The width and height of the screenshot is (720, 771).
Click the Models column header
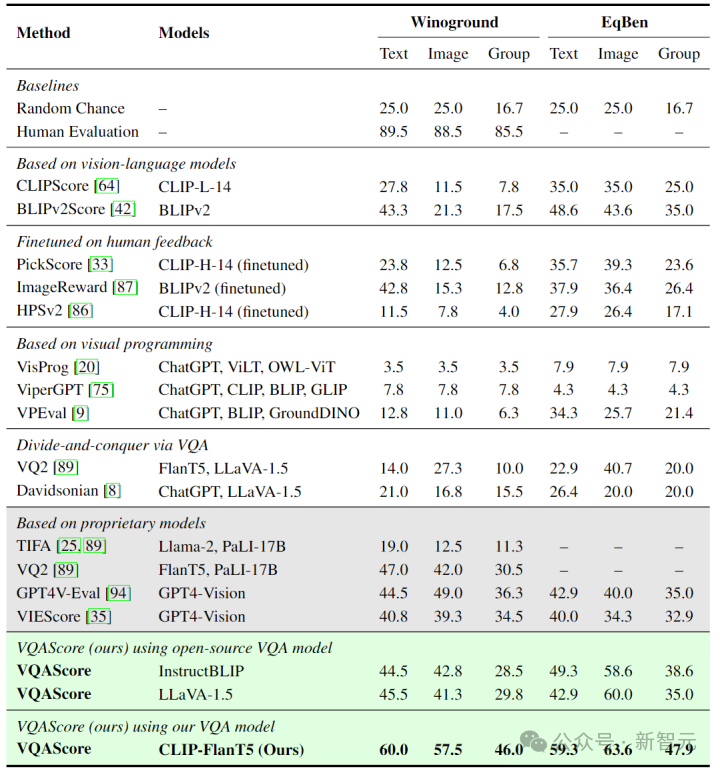pos(184,33)
